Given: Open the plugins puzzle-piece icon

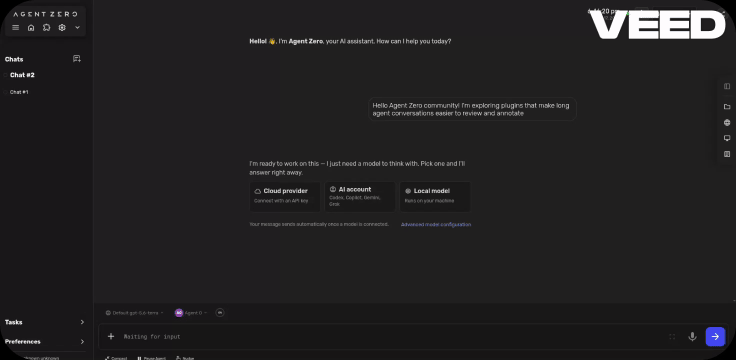Looking at the screenshot, I should (46, 28).
